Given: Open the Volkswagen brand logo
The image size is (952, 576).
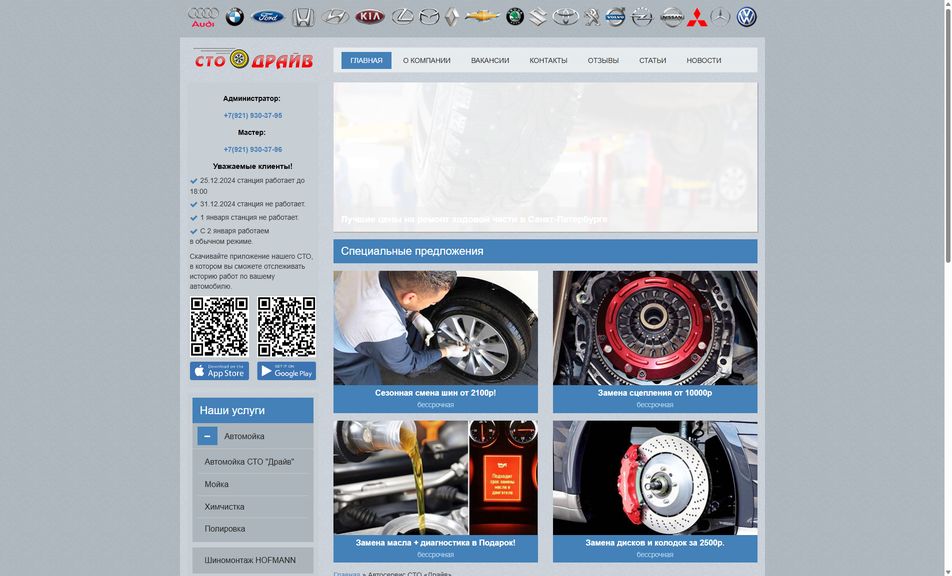Looking at the screenshot, I should coord(746,17).
